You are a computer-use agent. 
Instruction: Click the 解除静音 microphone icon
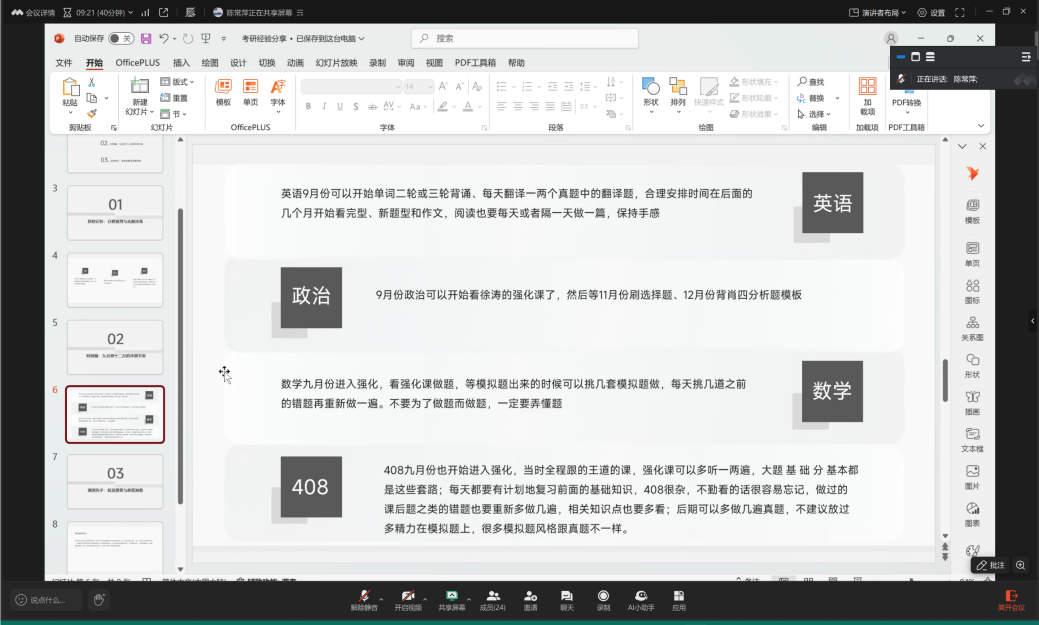pyautogui.click(x=365, y=596)
